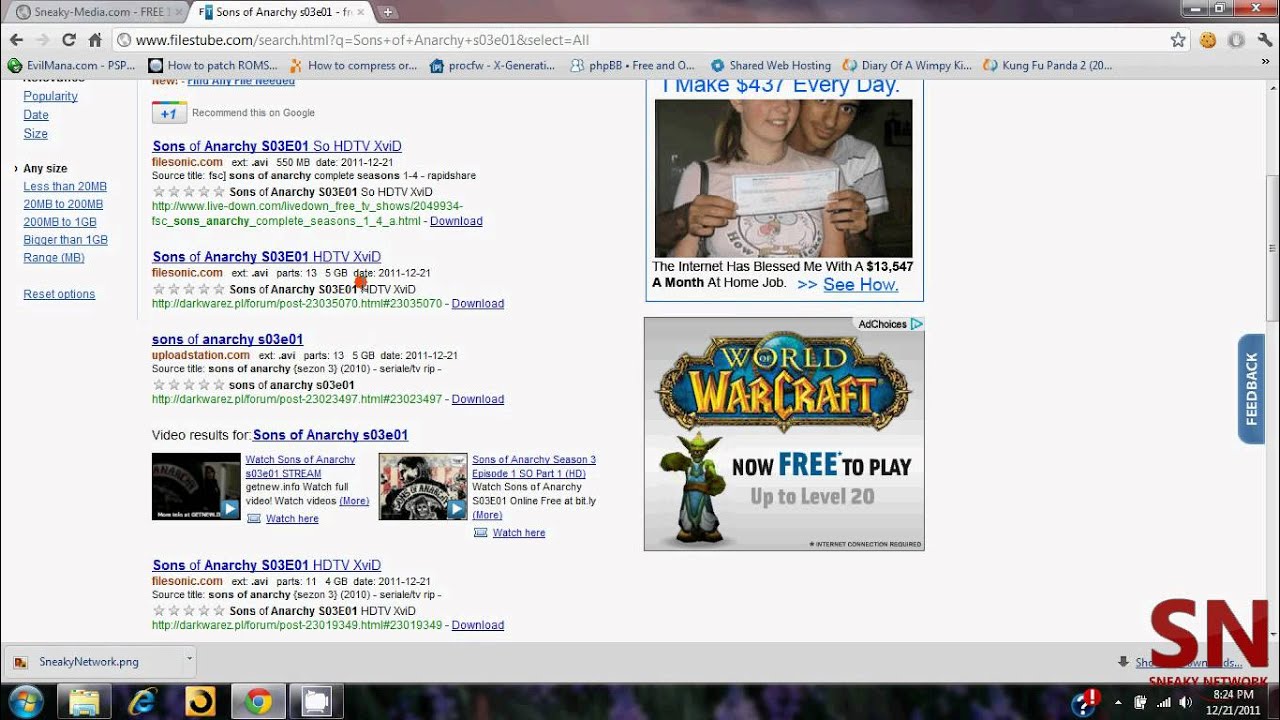1280x720 pixels.
Task: Choose the Range (MB) filter
Action: 54,257
